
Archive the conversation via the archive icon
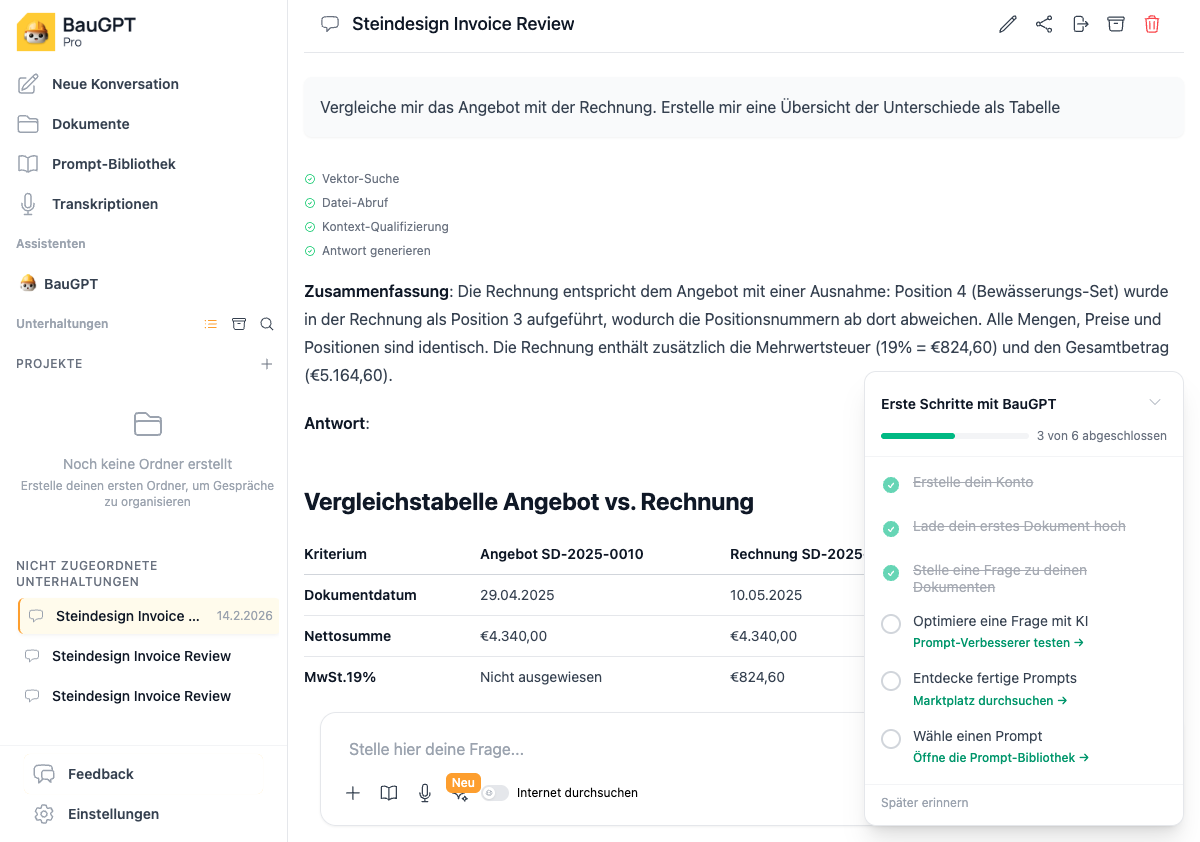pyautogui.click(x=1116, y=23)
